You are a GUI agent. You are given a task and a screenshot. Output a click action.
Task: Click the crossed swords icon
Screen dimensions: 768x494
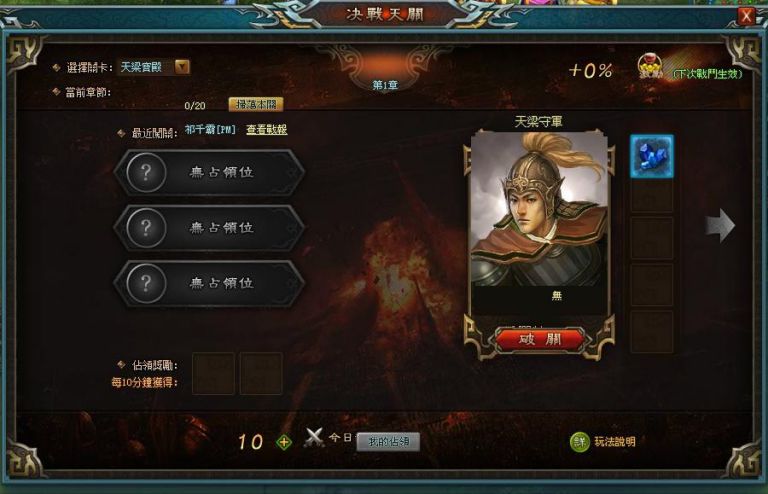click(x=313, y=438)
